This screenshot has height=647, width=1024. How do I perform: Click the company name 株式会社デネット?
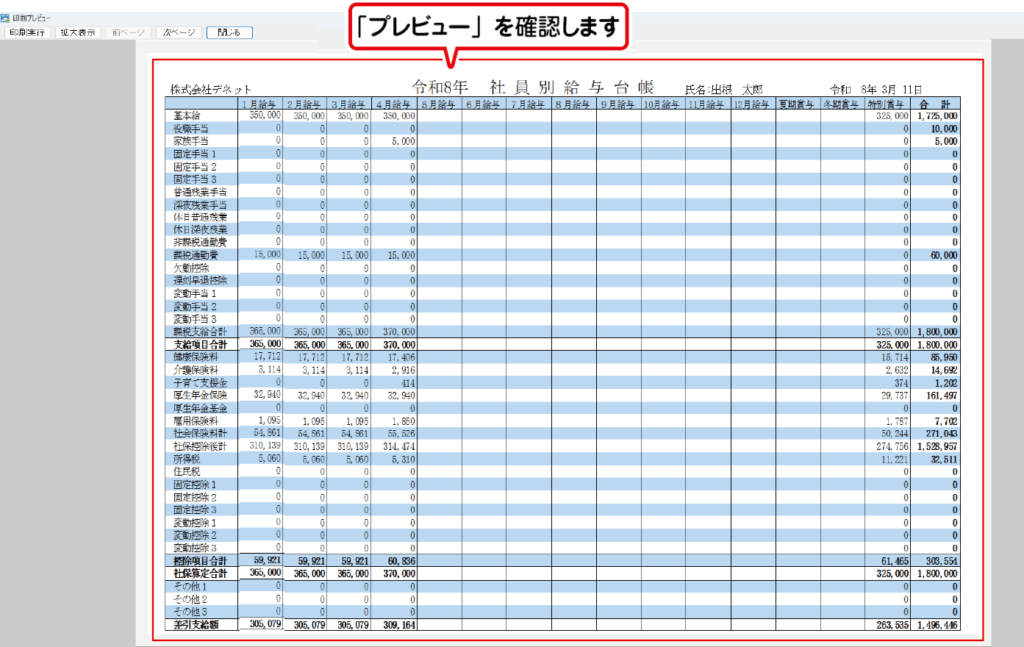click(x=204, y=89)
